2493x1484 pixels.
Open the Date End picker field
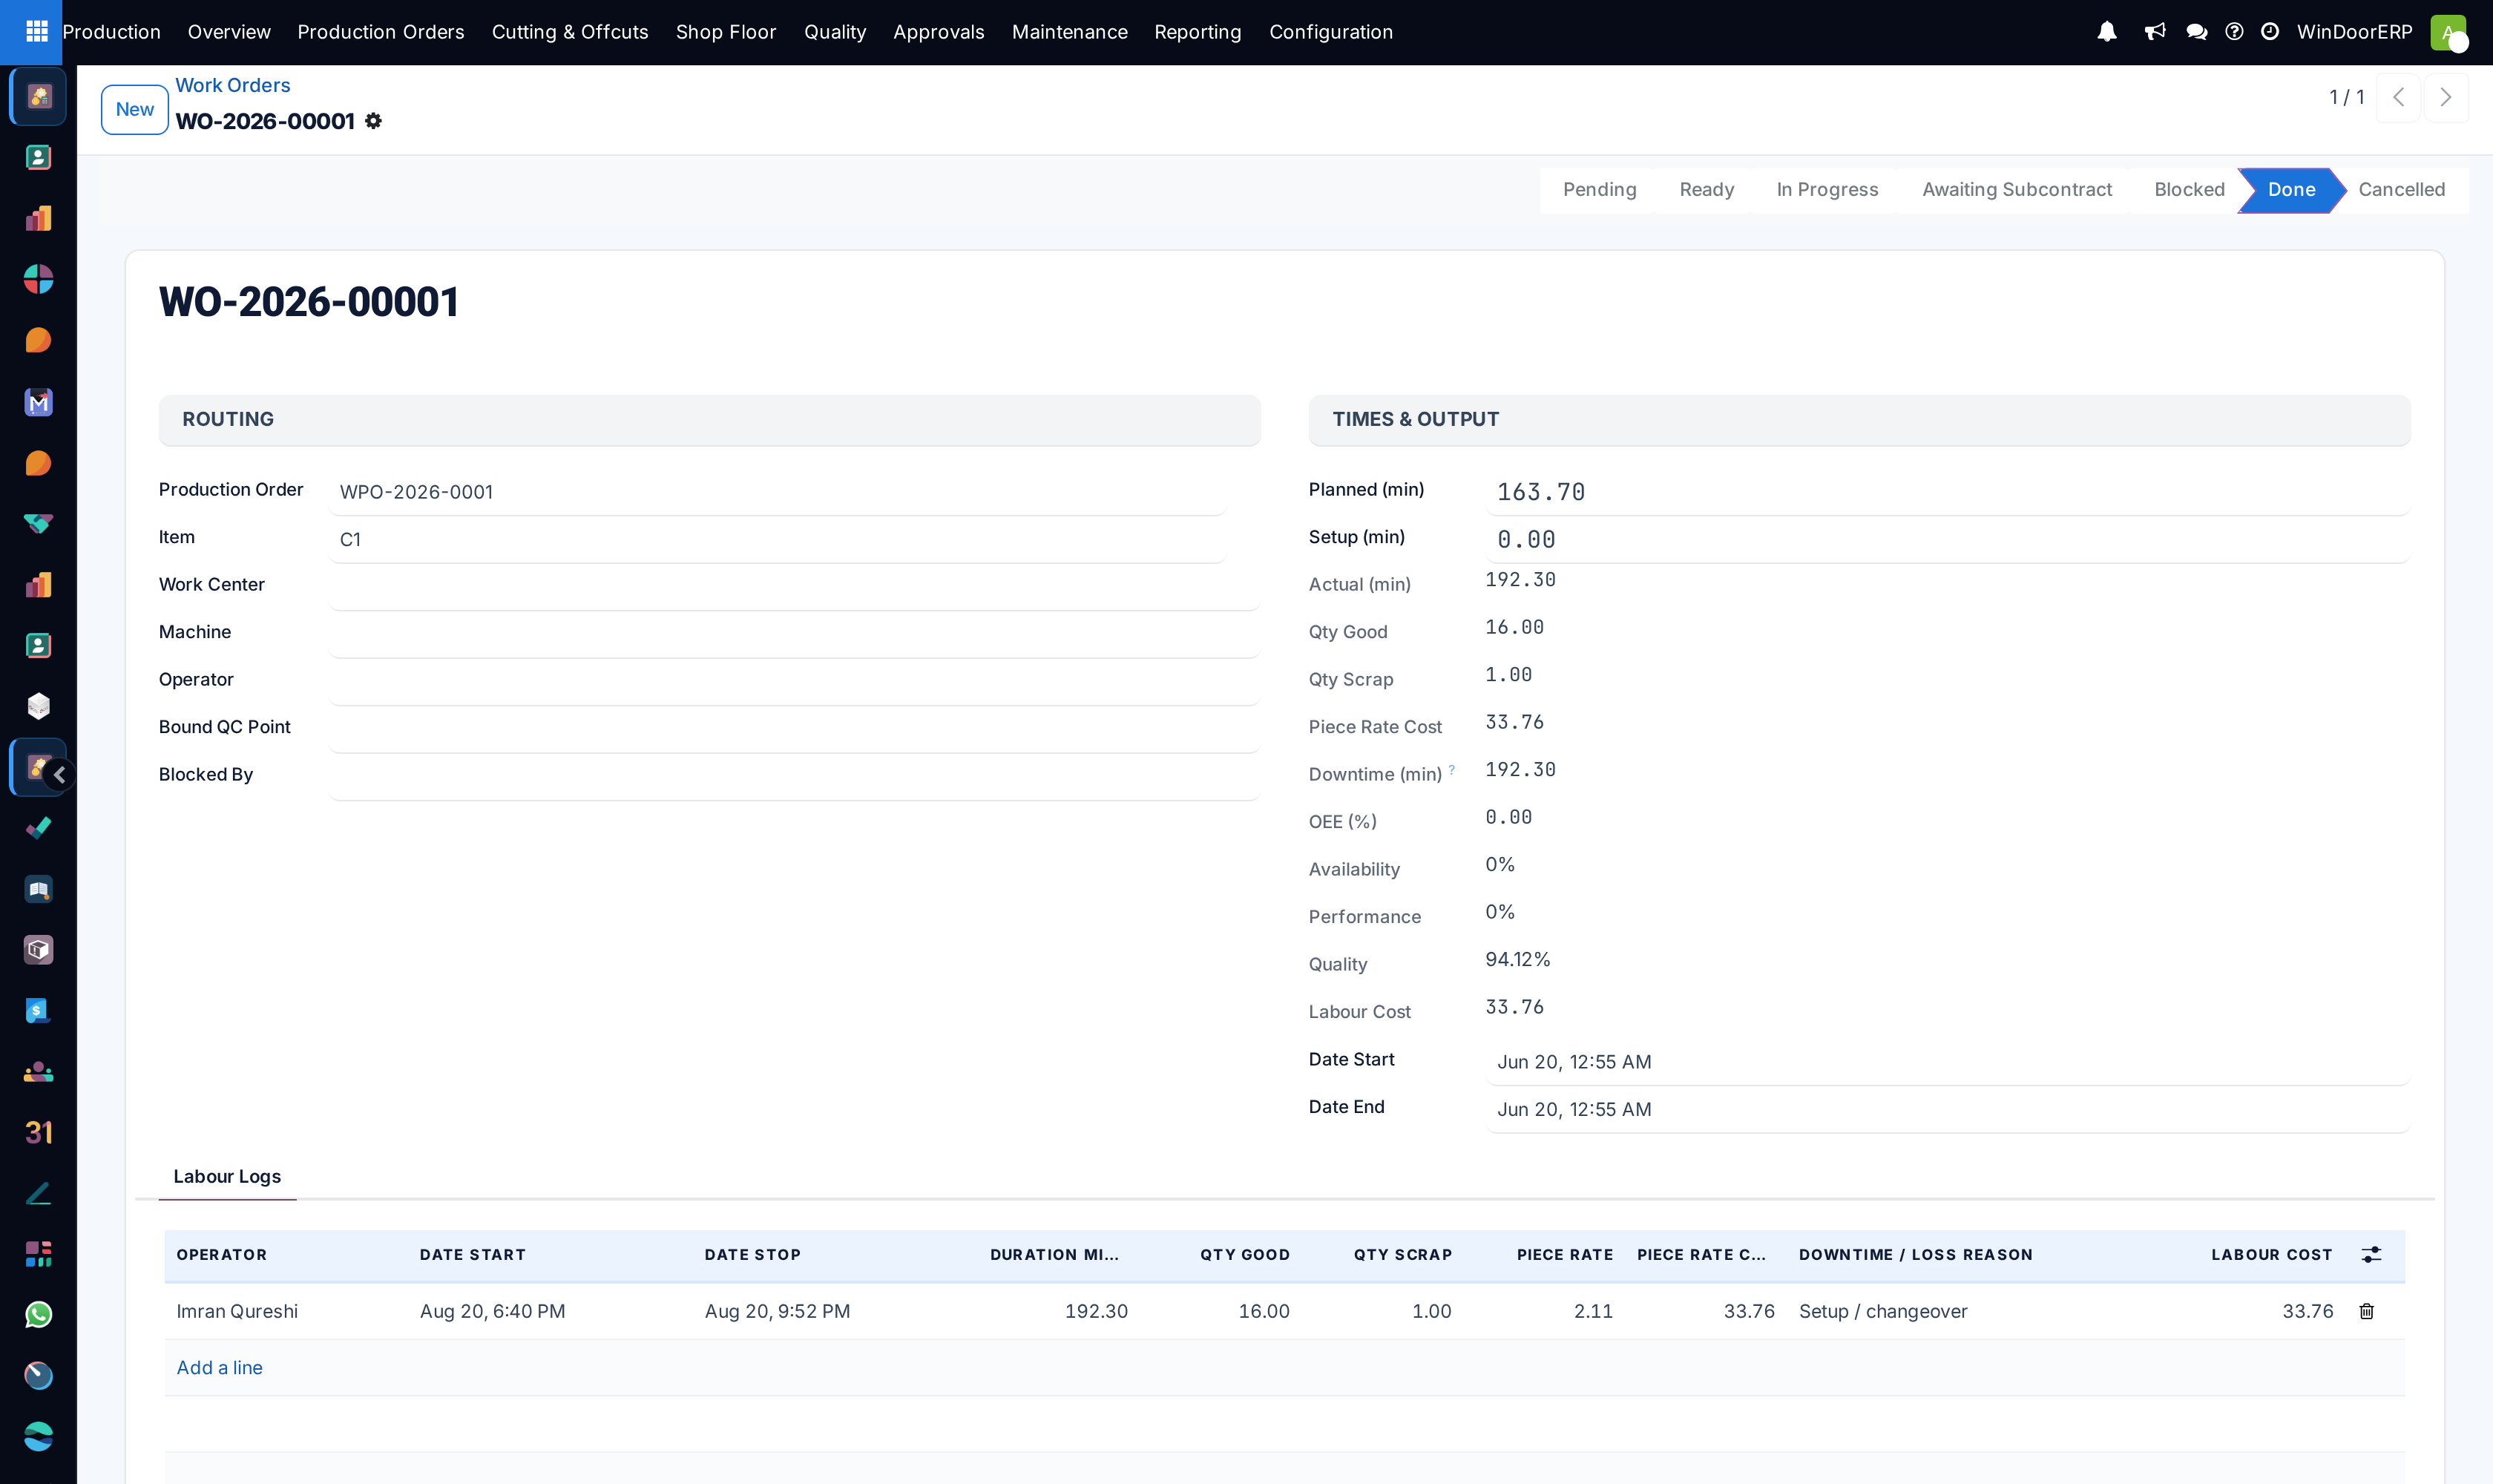[x=1948, y=1110]
